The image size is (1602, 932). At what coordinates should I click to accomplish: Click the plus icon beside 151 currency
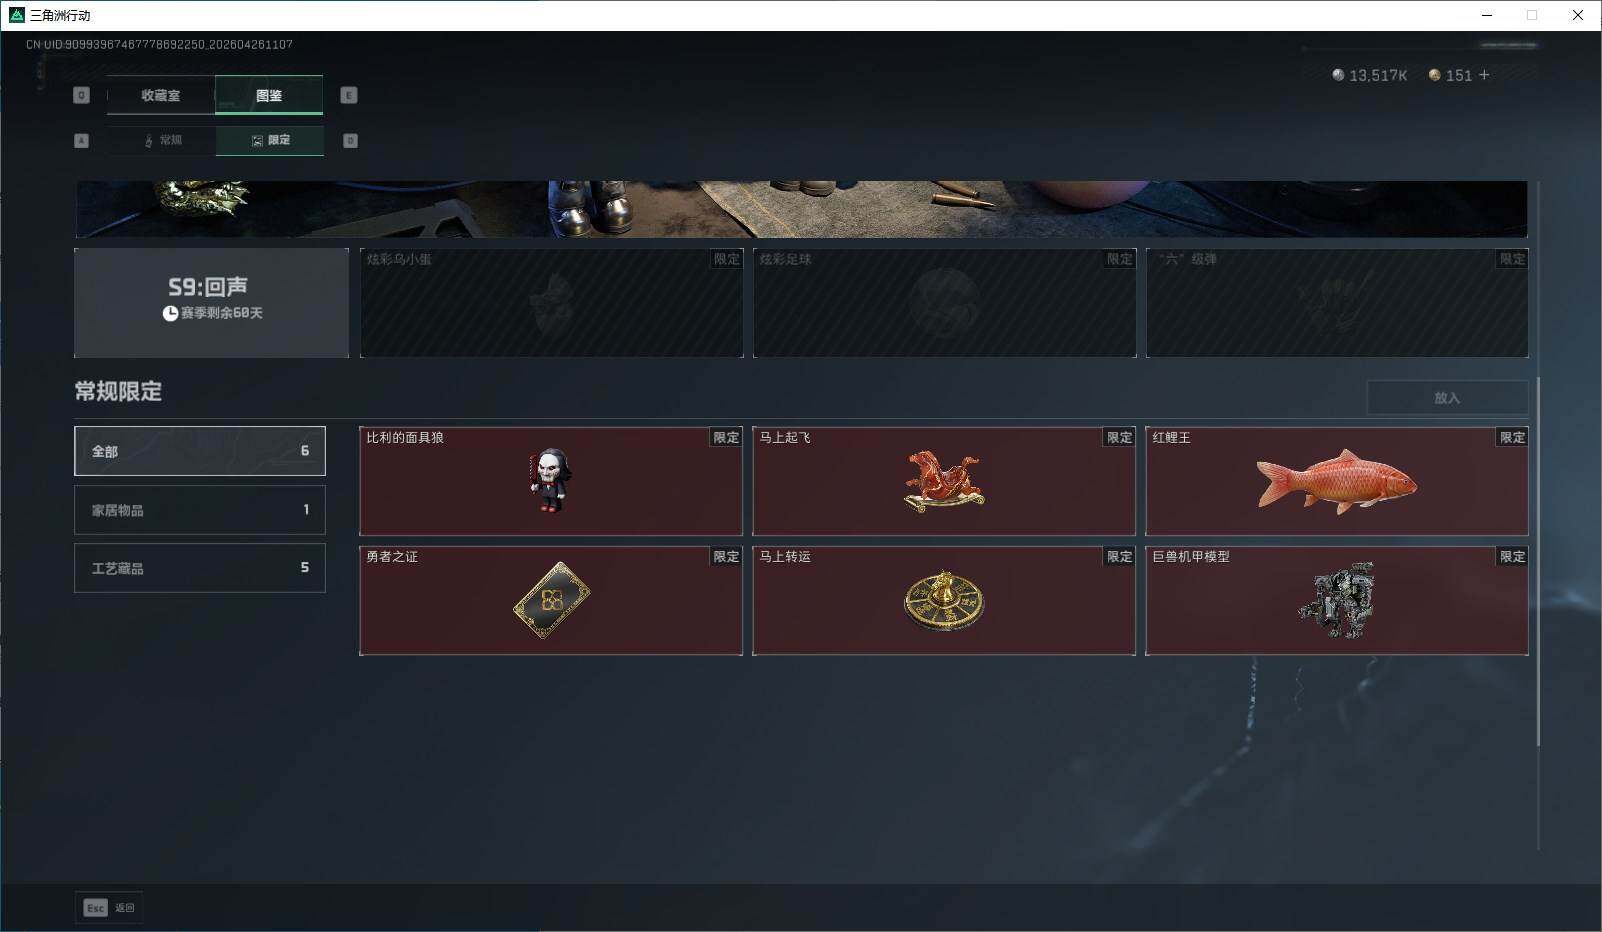click(1484, 75)
